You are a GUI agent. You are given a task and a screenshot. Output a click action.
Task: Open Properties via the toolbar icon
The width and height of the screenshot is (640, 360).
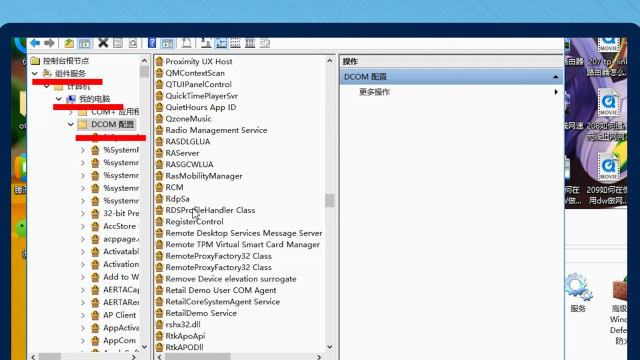point(118,43)
